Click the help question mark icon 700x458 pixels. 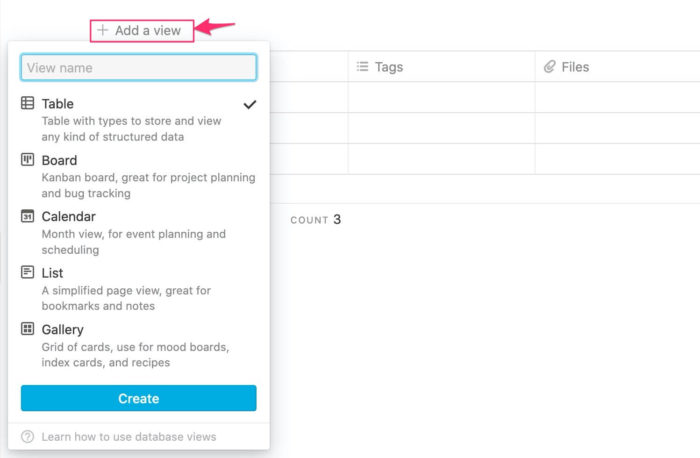[x=27, y=437]
